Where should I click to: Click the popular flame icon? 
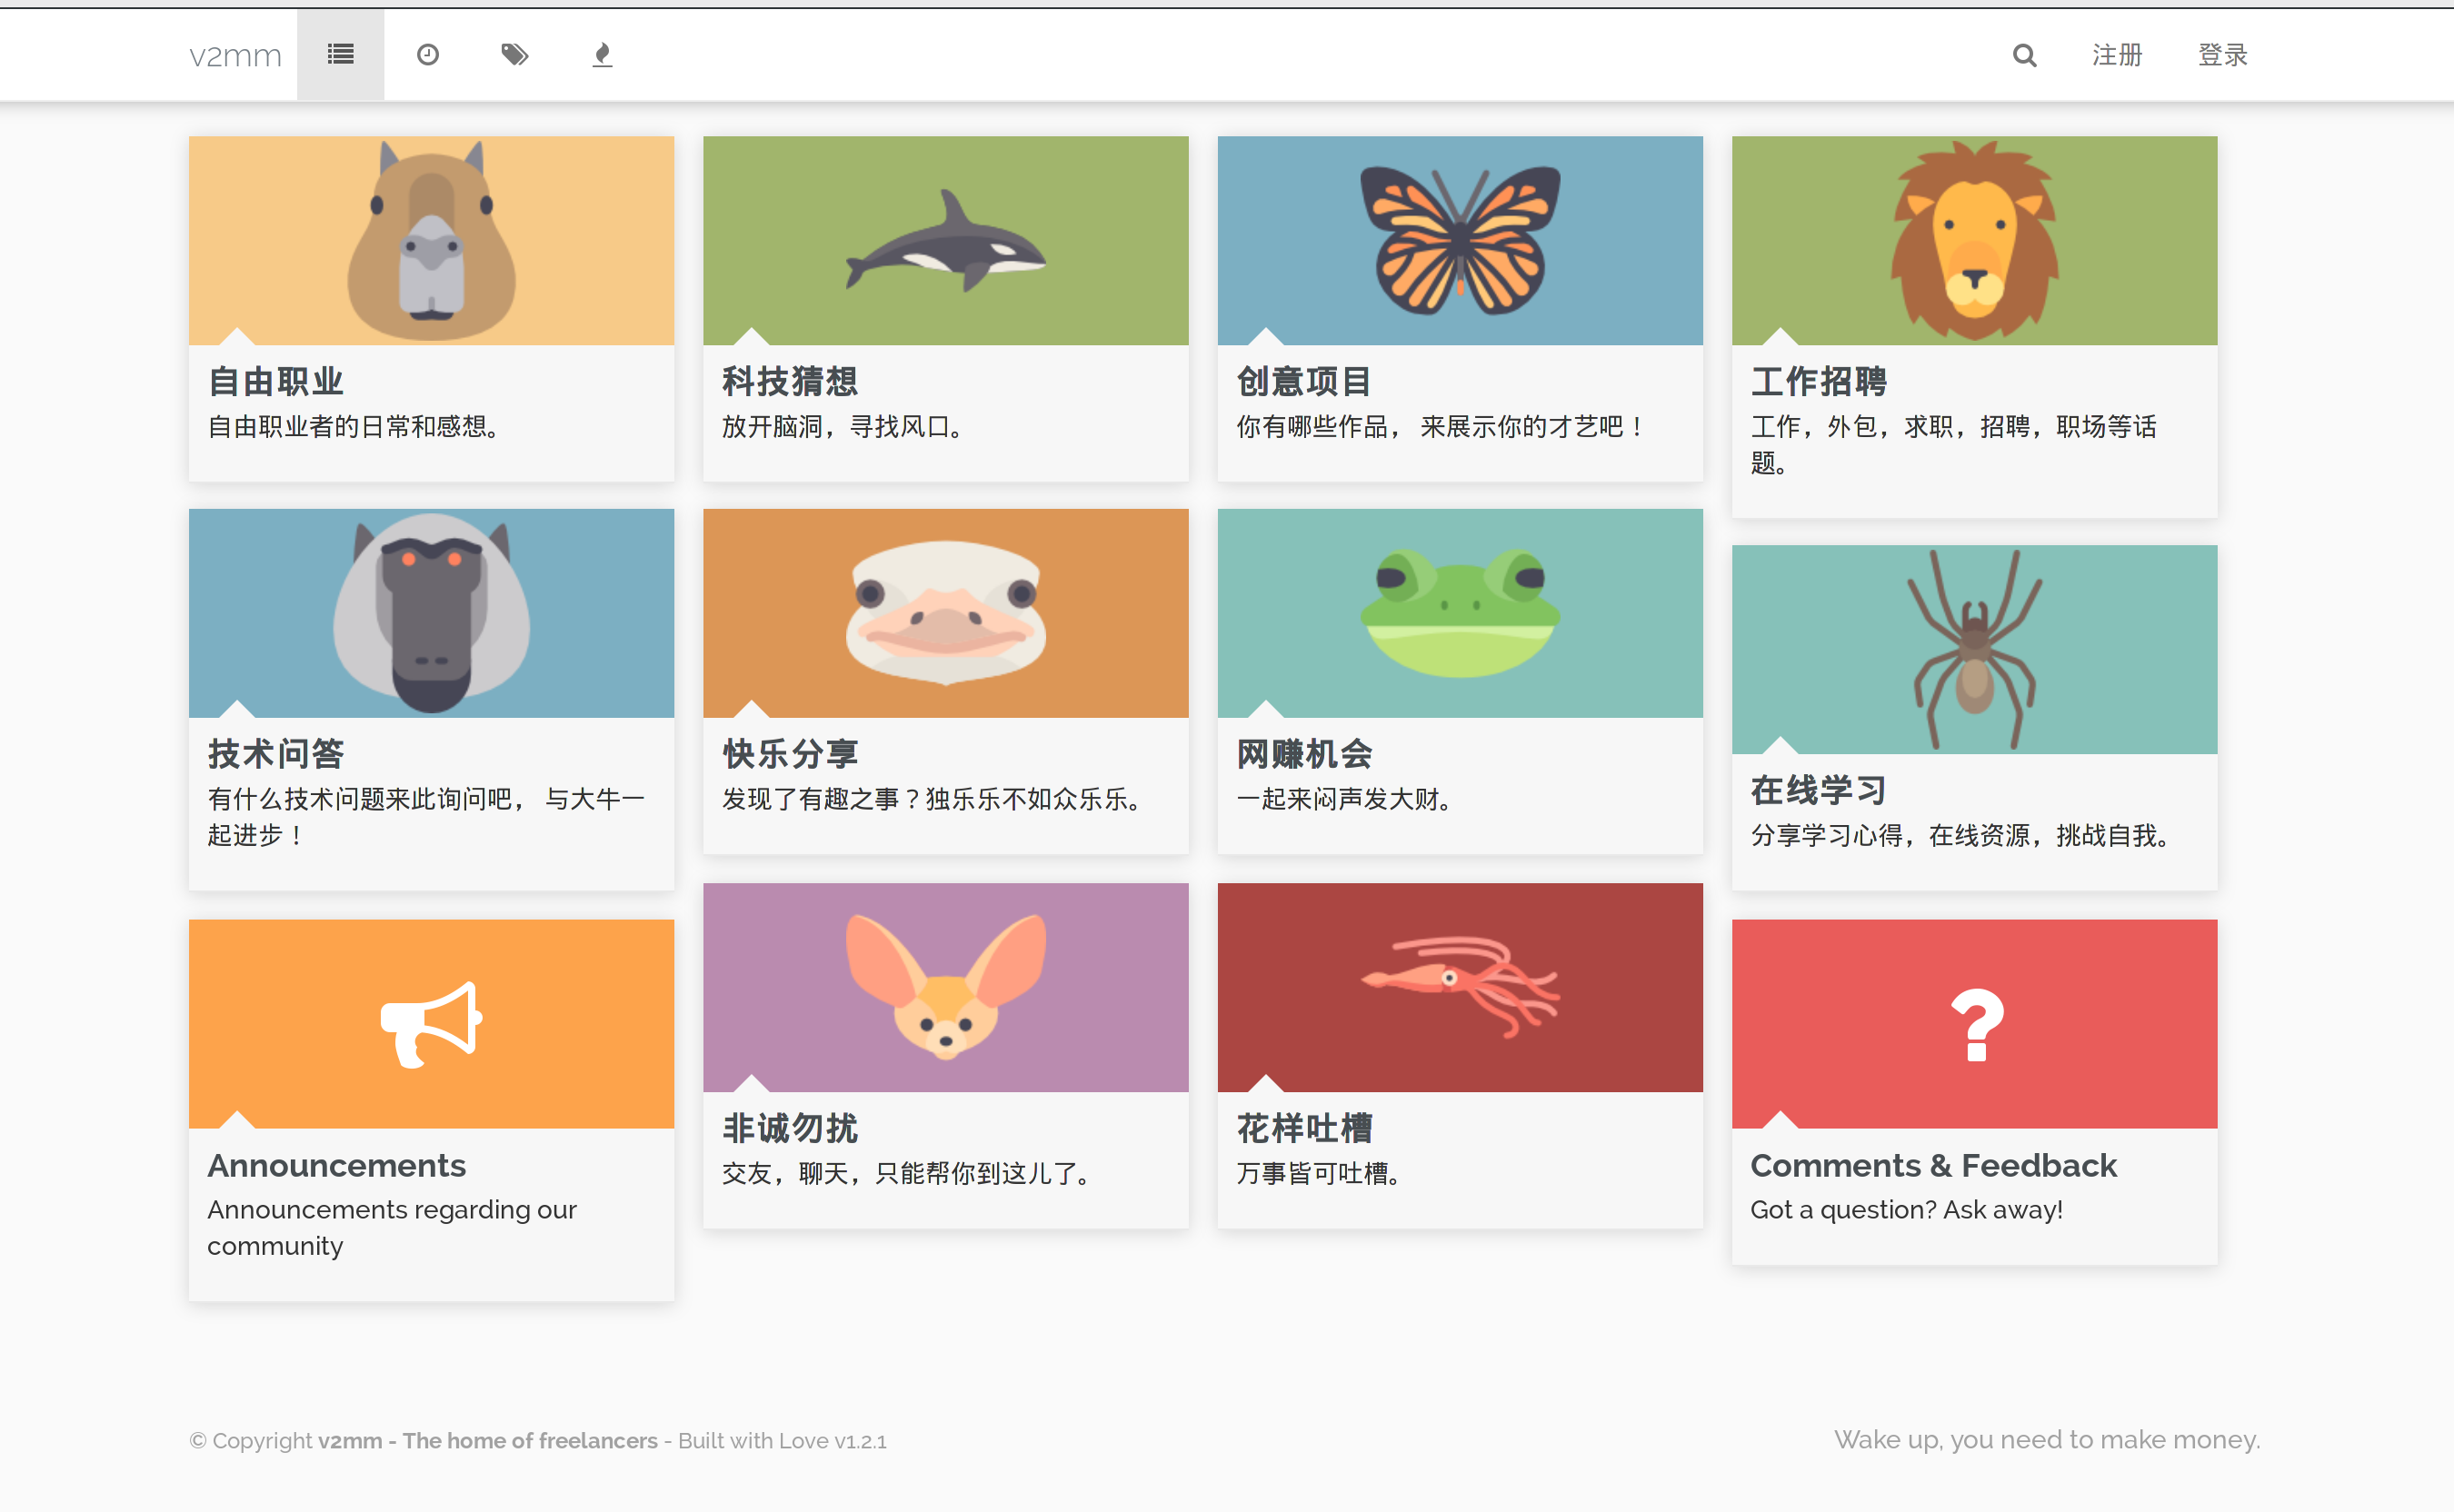pos(602,55)
